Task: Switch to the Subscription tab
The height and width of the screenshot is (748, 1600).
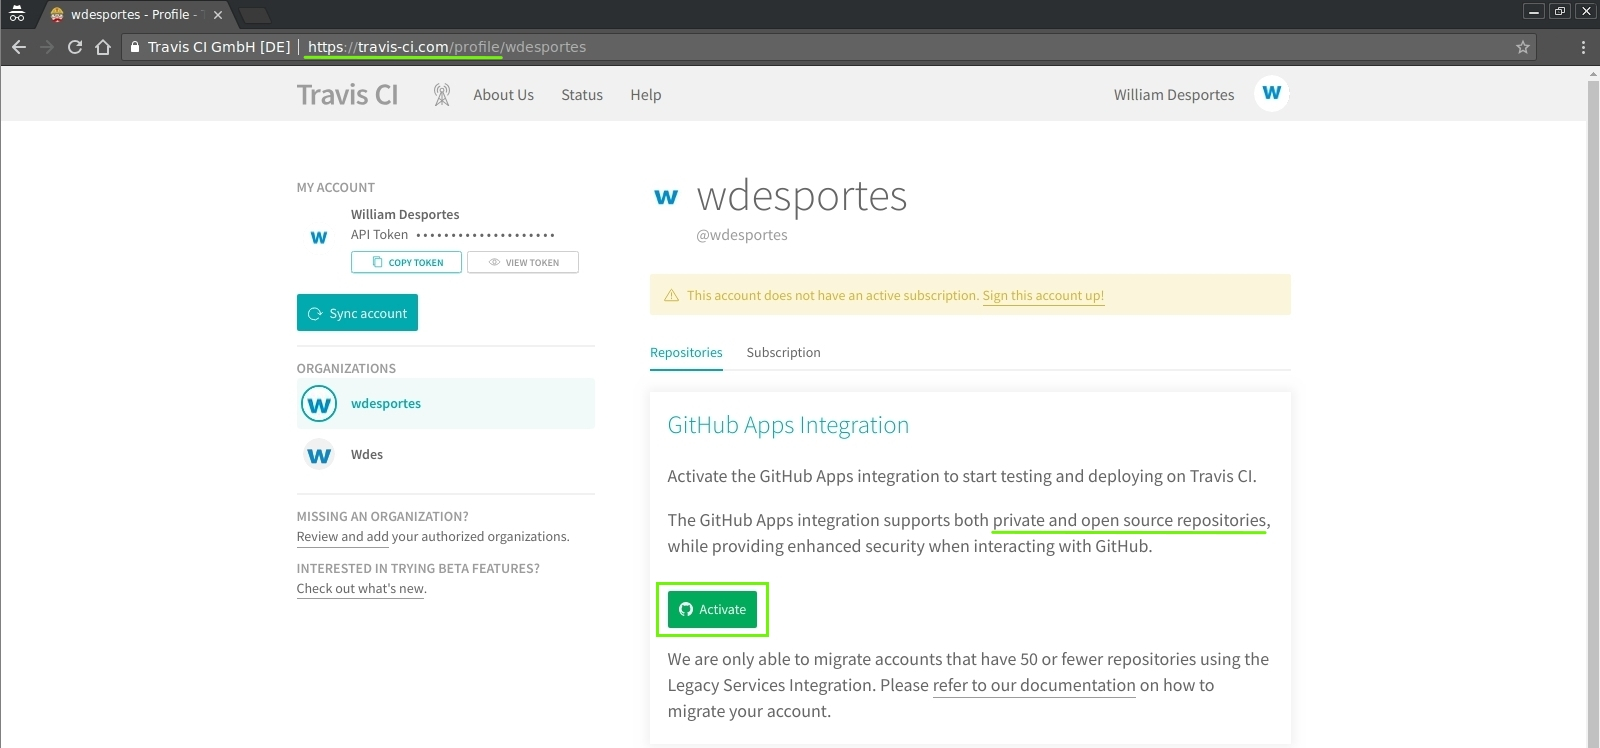Action: [x=784, y=353]
